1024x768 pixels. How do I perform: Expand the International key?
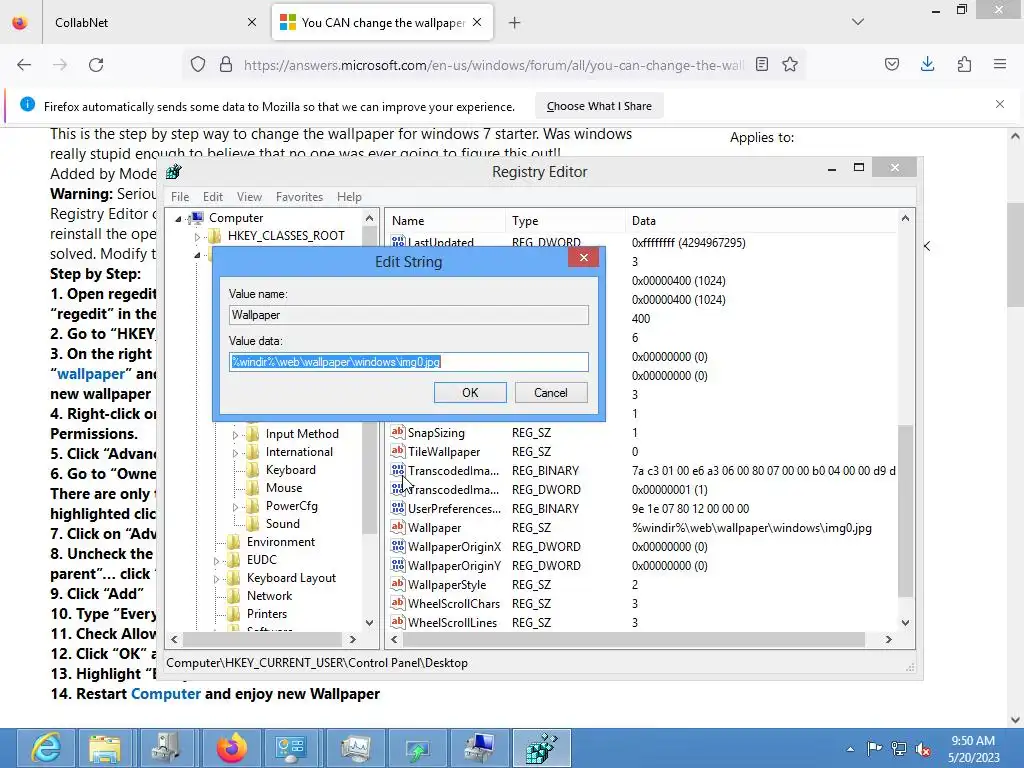point(235,453)
